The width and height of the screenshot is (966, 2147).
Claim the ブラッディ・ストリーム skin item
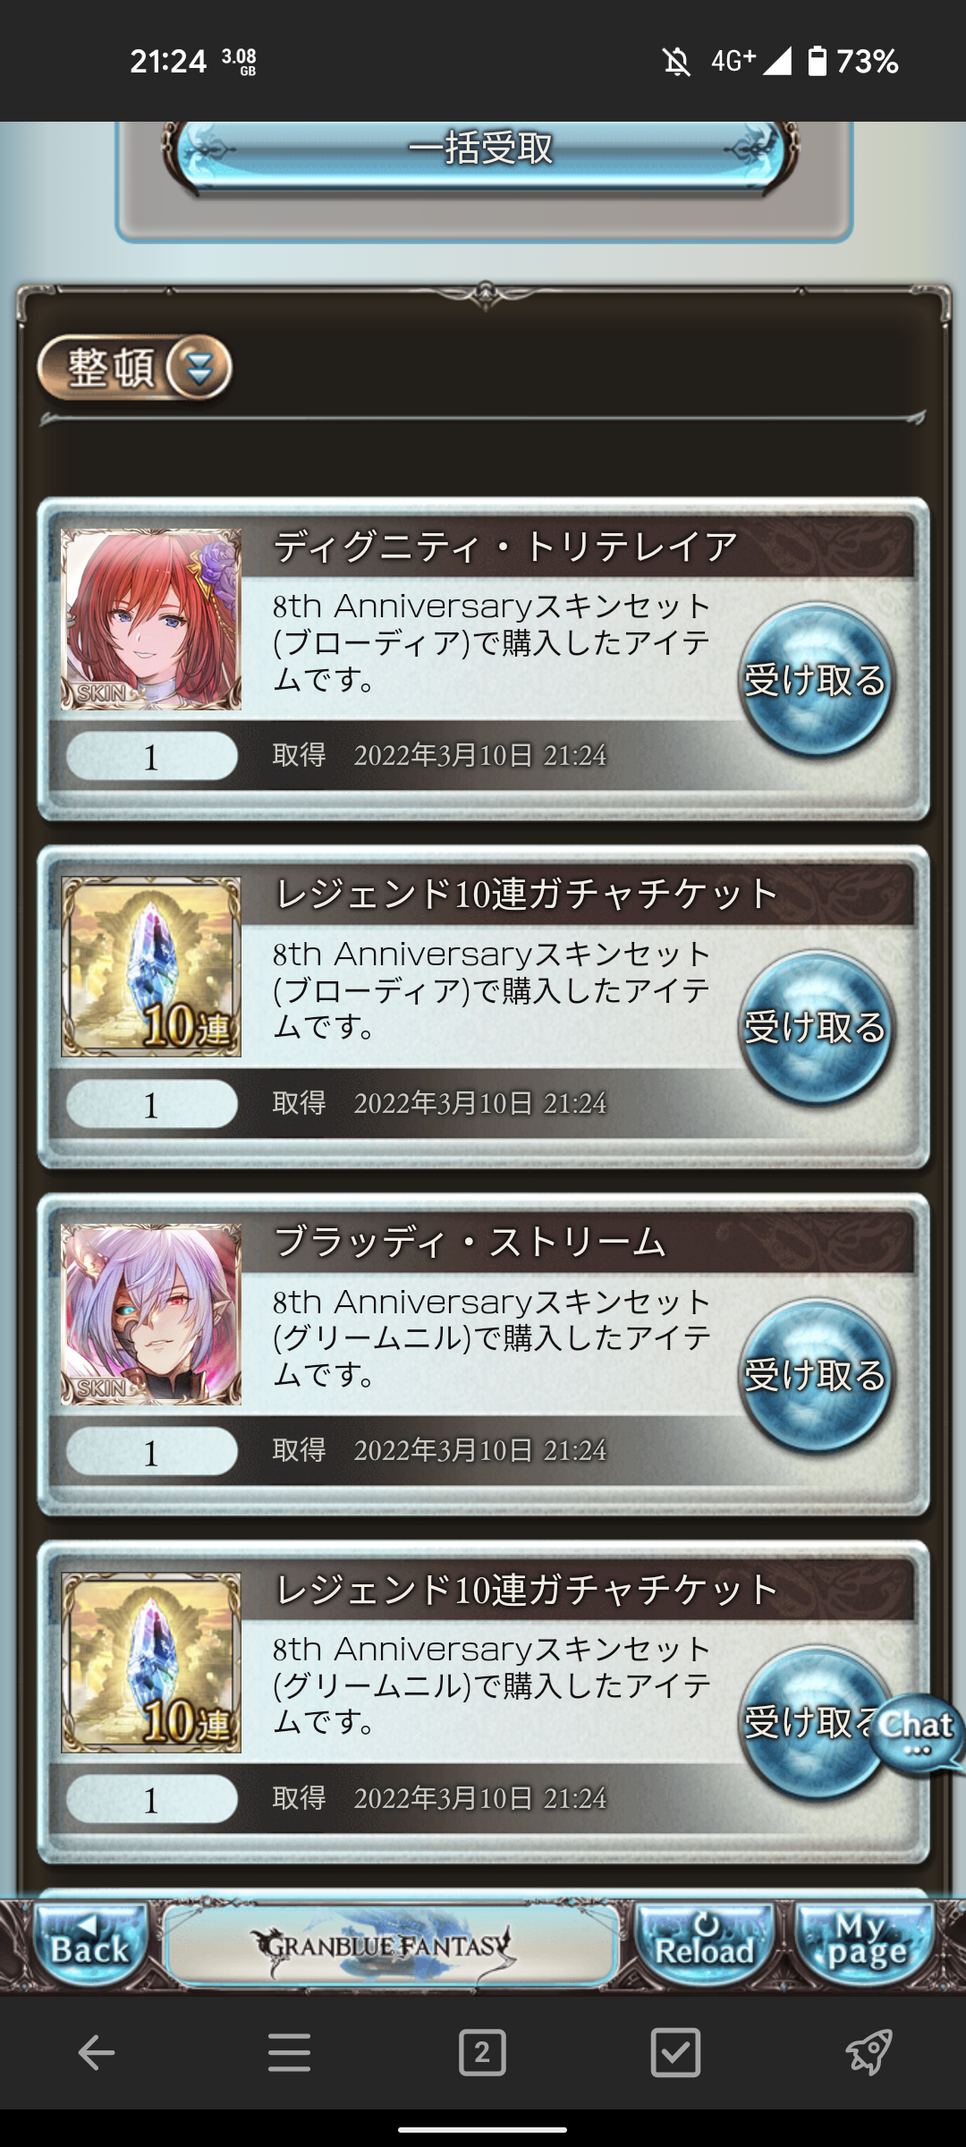coord(815,1375)
